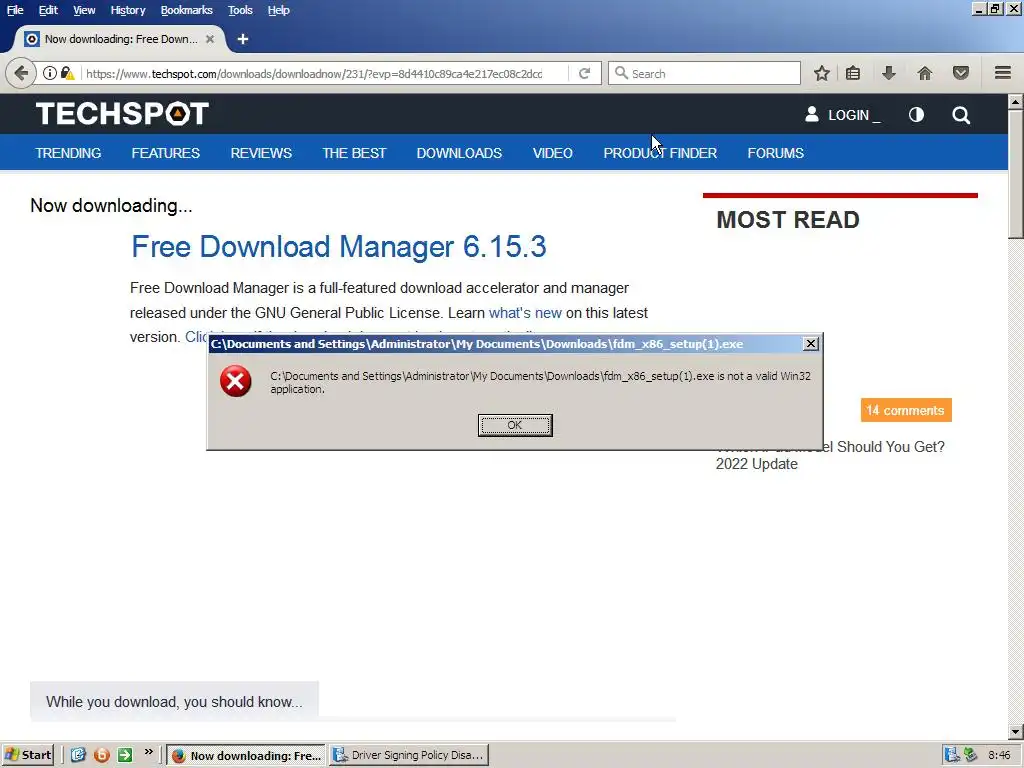Click the user profile icon beside LOGIN
The width and height of the screenshot is (1024, 768).
(x=812, y=114)
